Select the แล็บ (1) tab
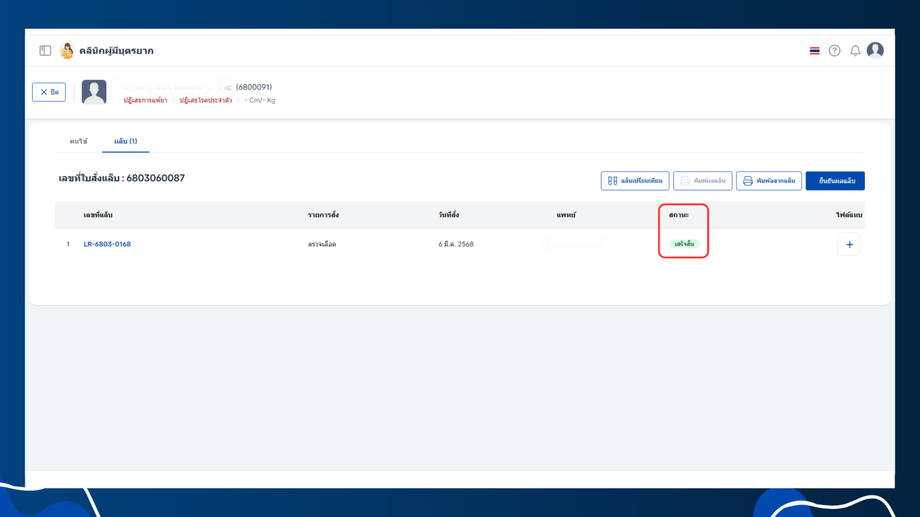920x517 pixels. point(126,141)
